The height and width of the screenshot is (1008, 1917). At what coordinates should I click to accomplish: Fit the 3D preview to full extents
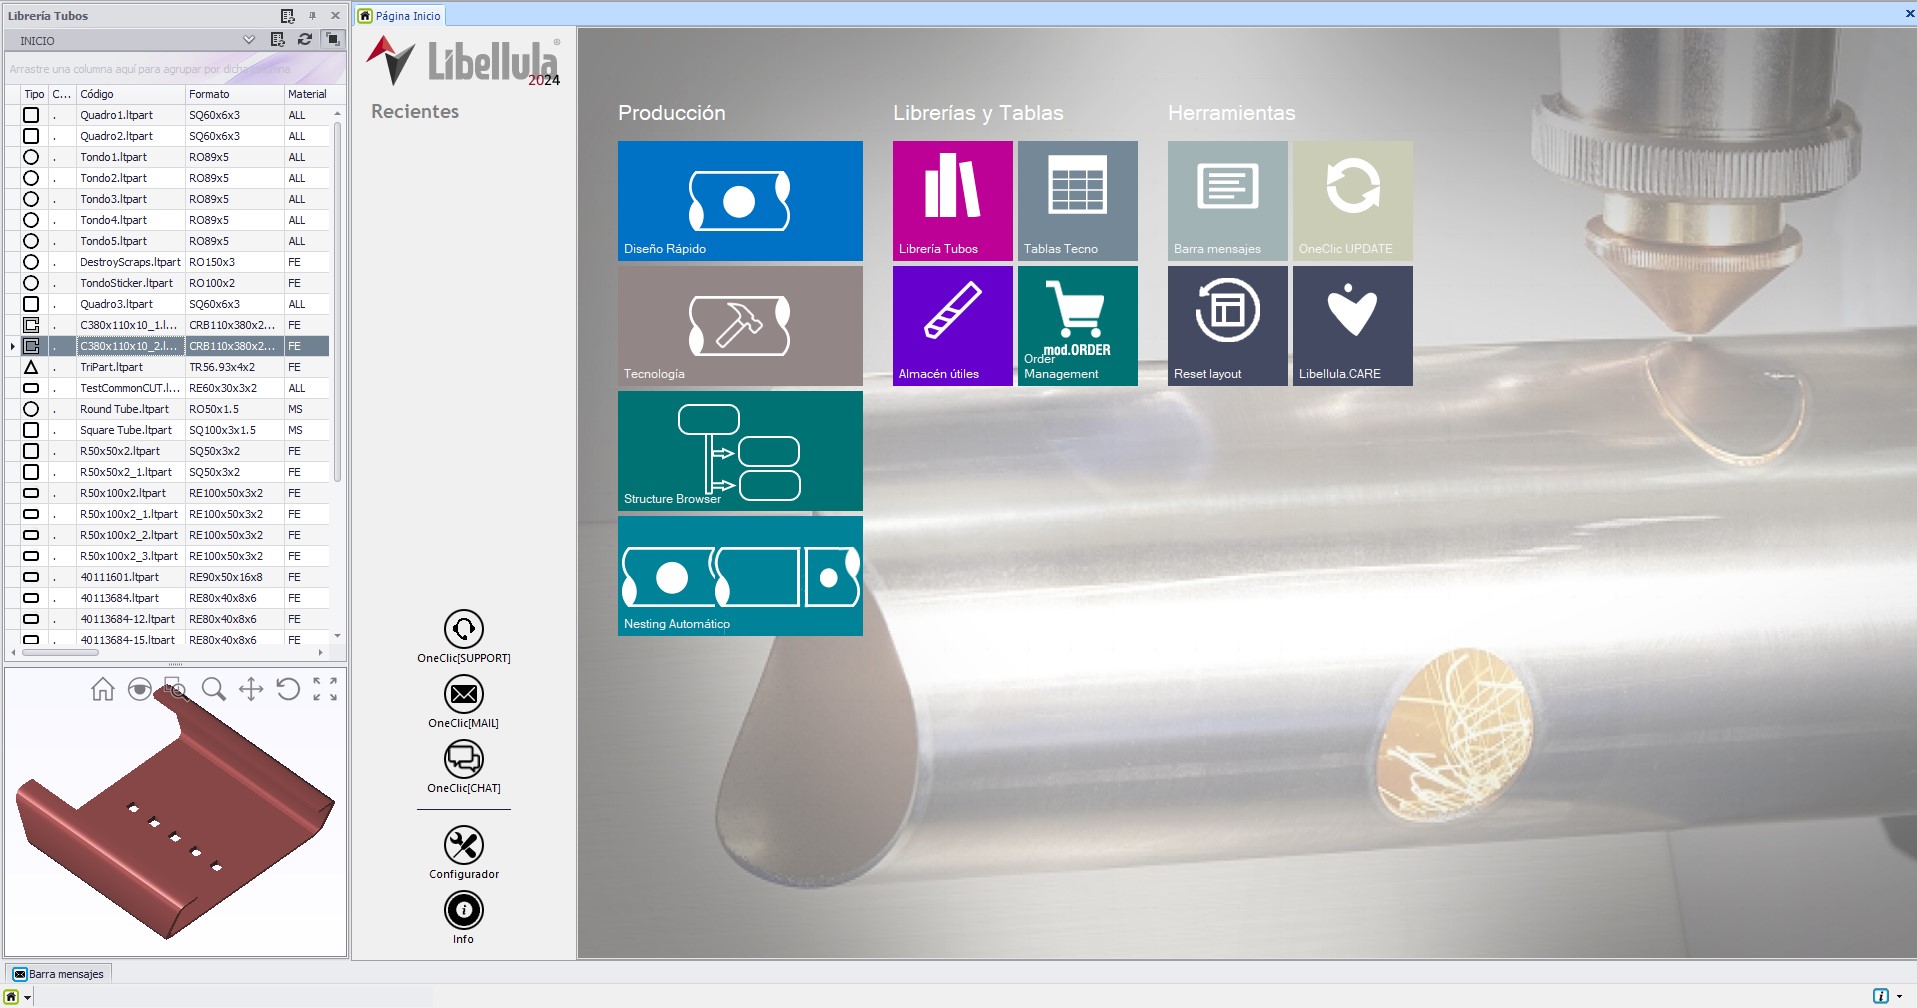[325, 689]
